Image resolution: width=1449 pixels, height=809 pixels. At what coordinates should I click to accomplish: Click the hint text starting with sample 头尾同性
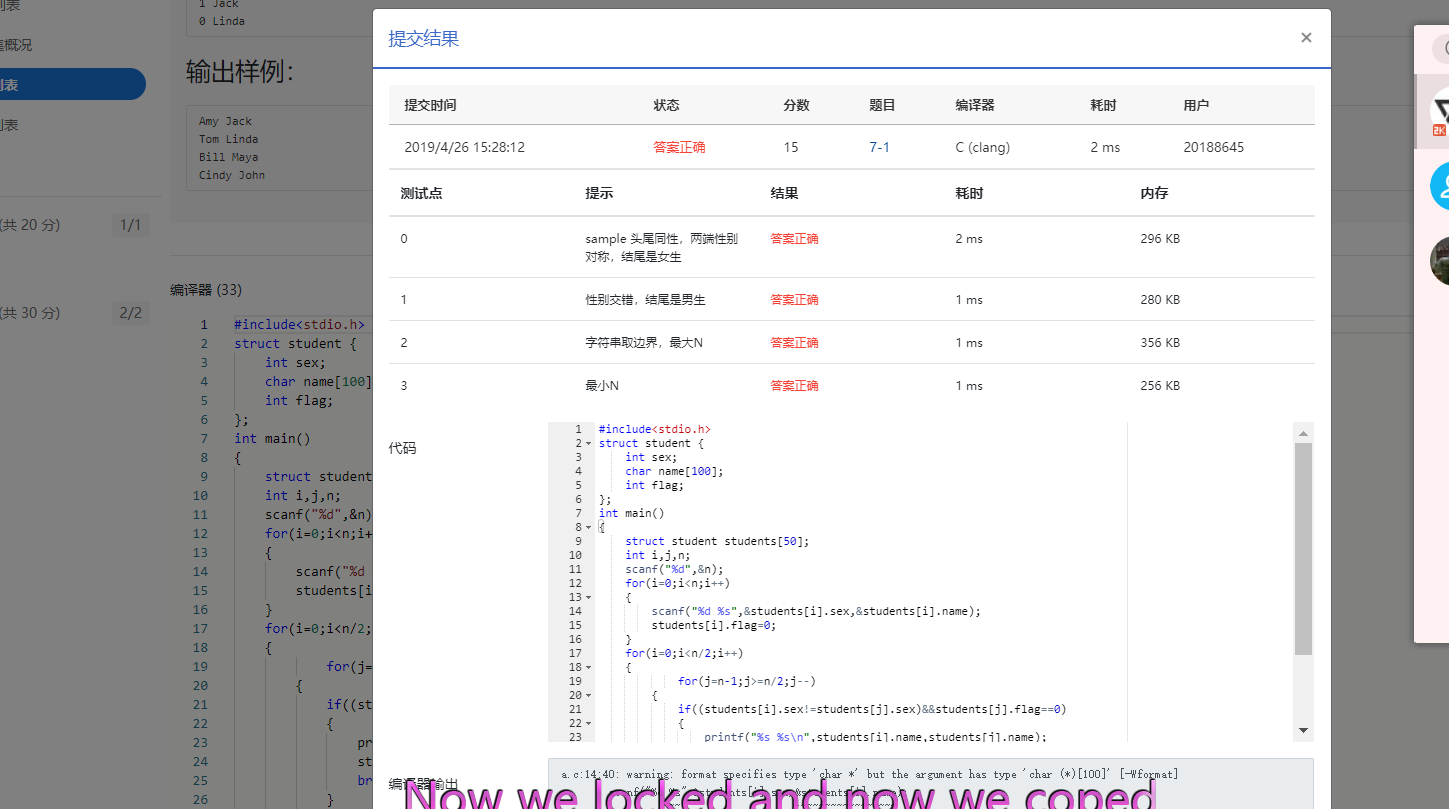tap(661, 248)
